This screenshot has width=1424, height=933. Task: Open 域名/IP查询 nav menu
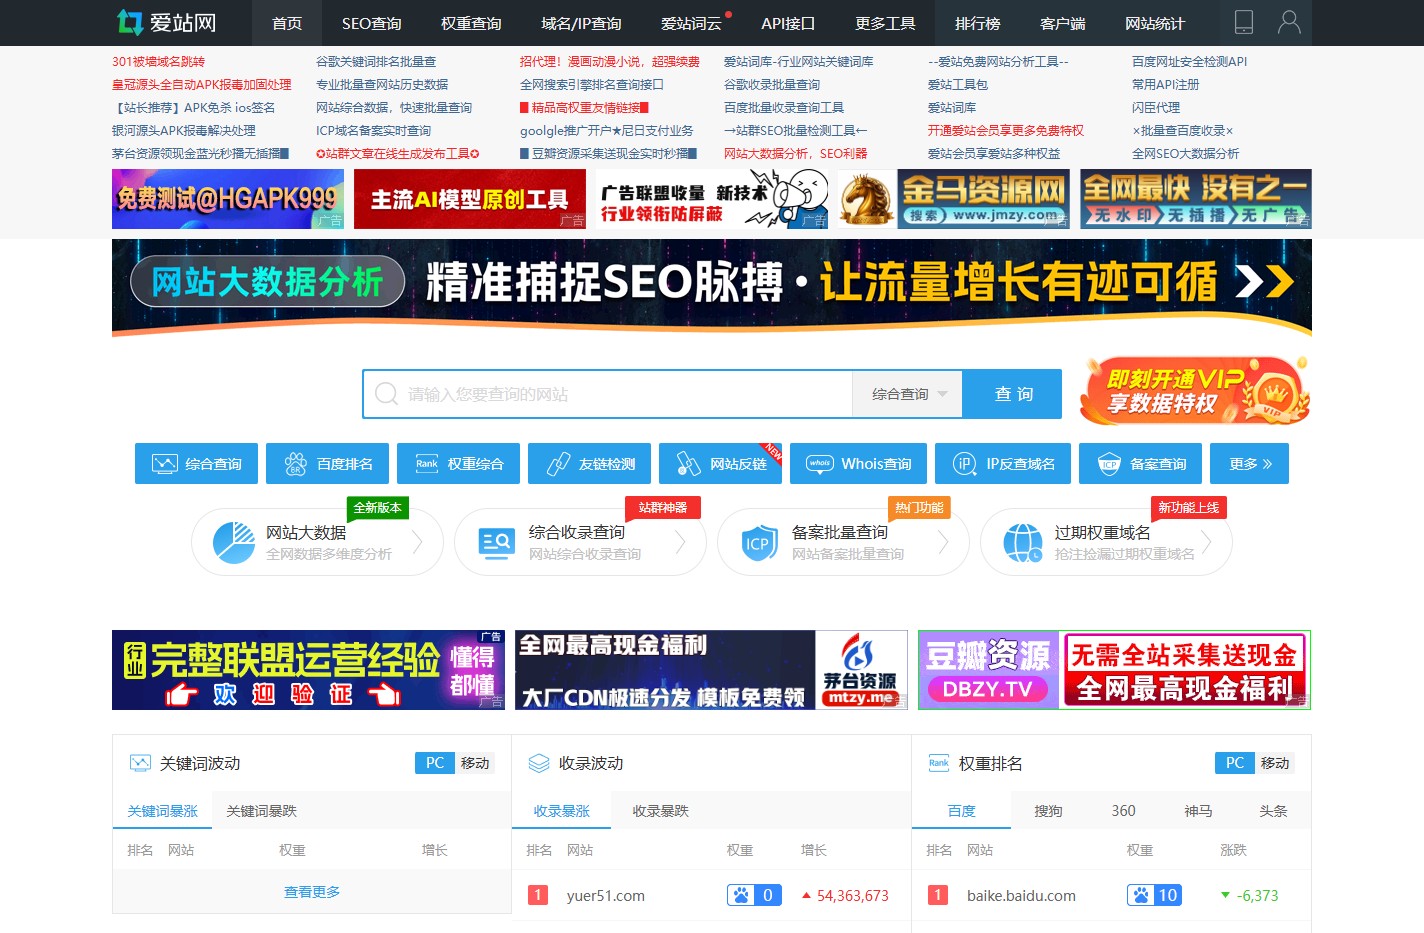[581, 23]
